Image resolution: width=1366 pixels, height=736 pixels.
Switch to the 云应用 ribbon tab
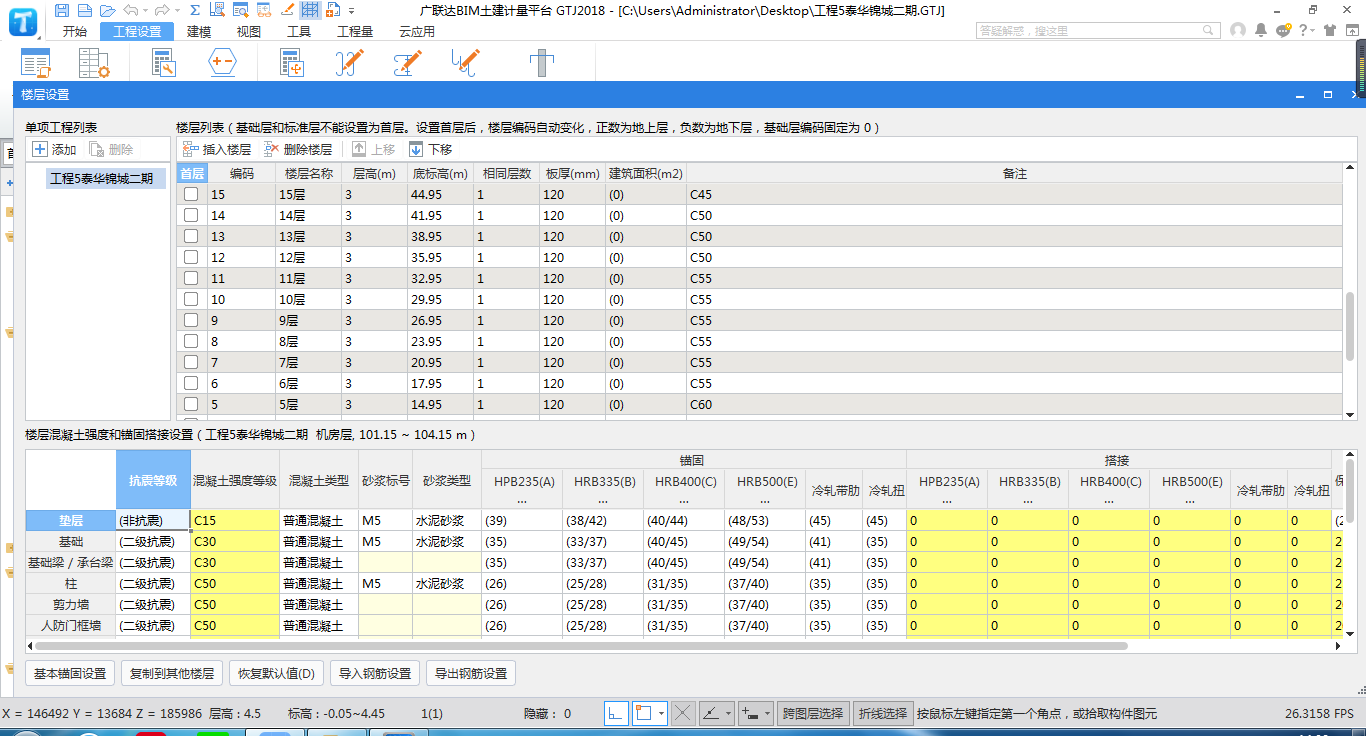(x=416, y=31)
